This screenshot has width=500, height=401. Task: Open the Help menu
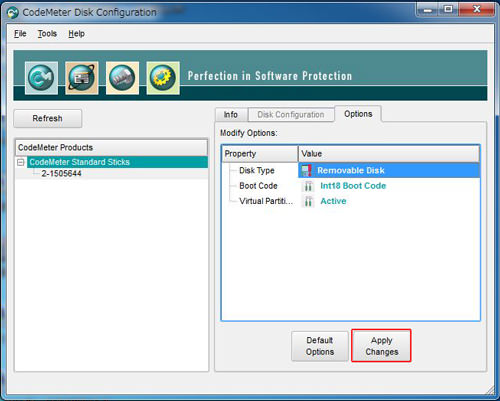click(x=76, y=34)
